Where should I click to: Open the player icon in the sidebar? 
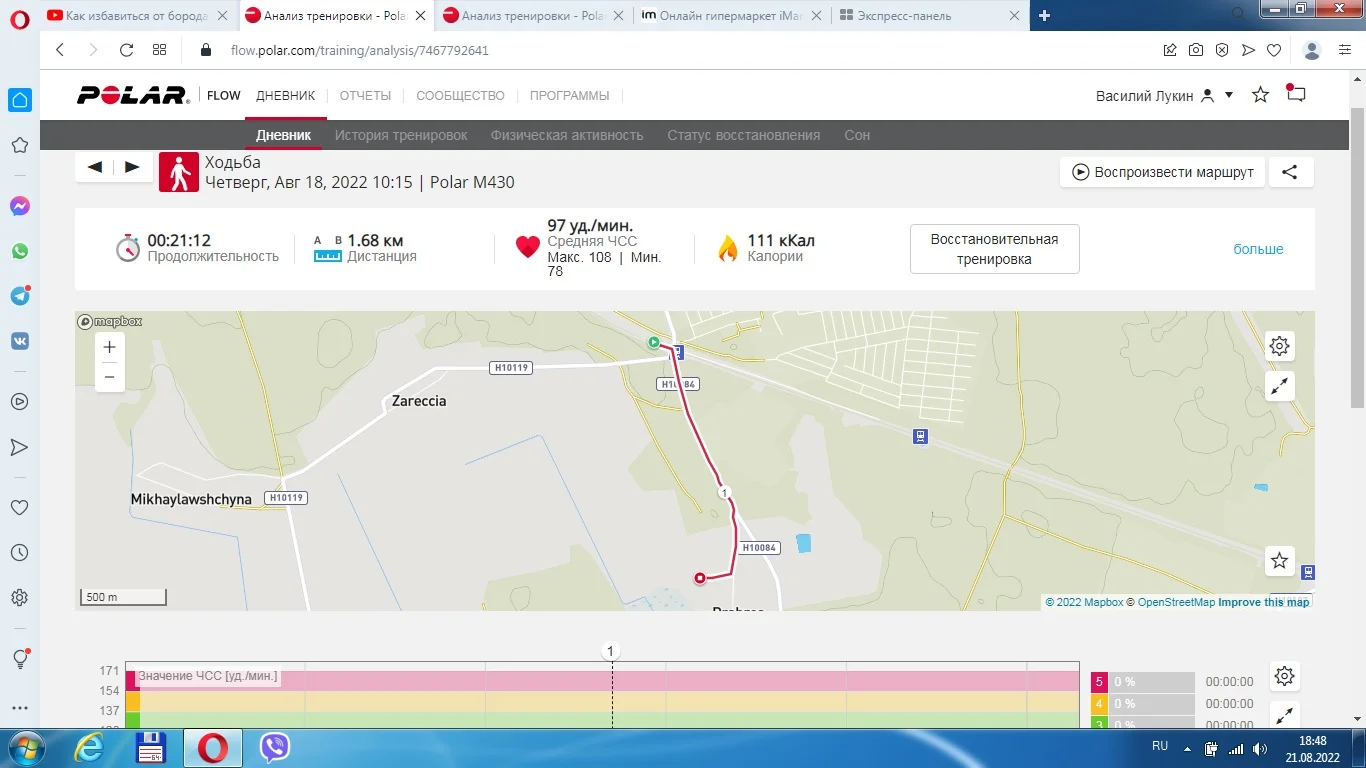tap(20, 402)
